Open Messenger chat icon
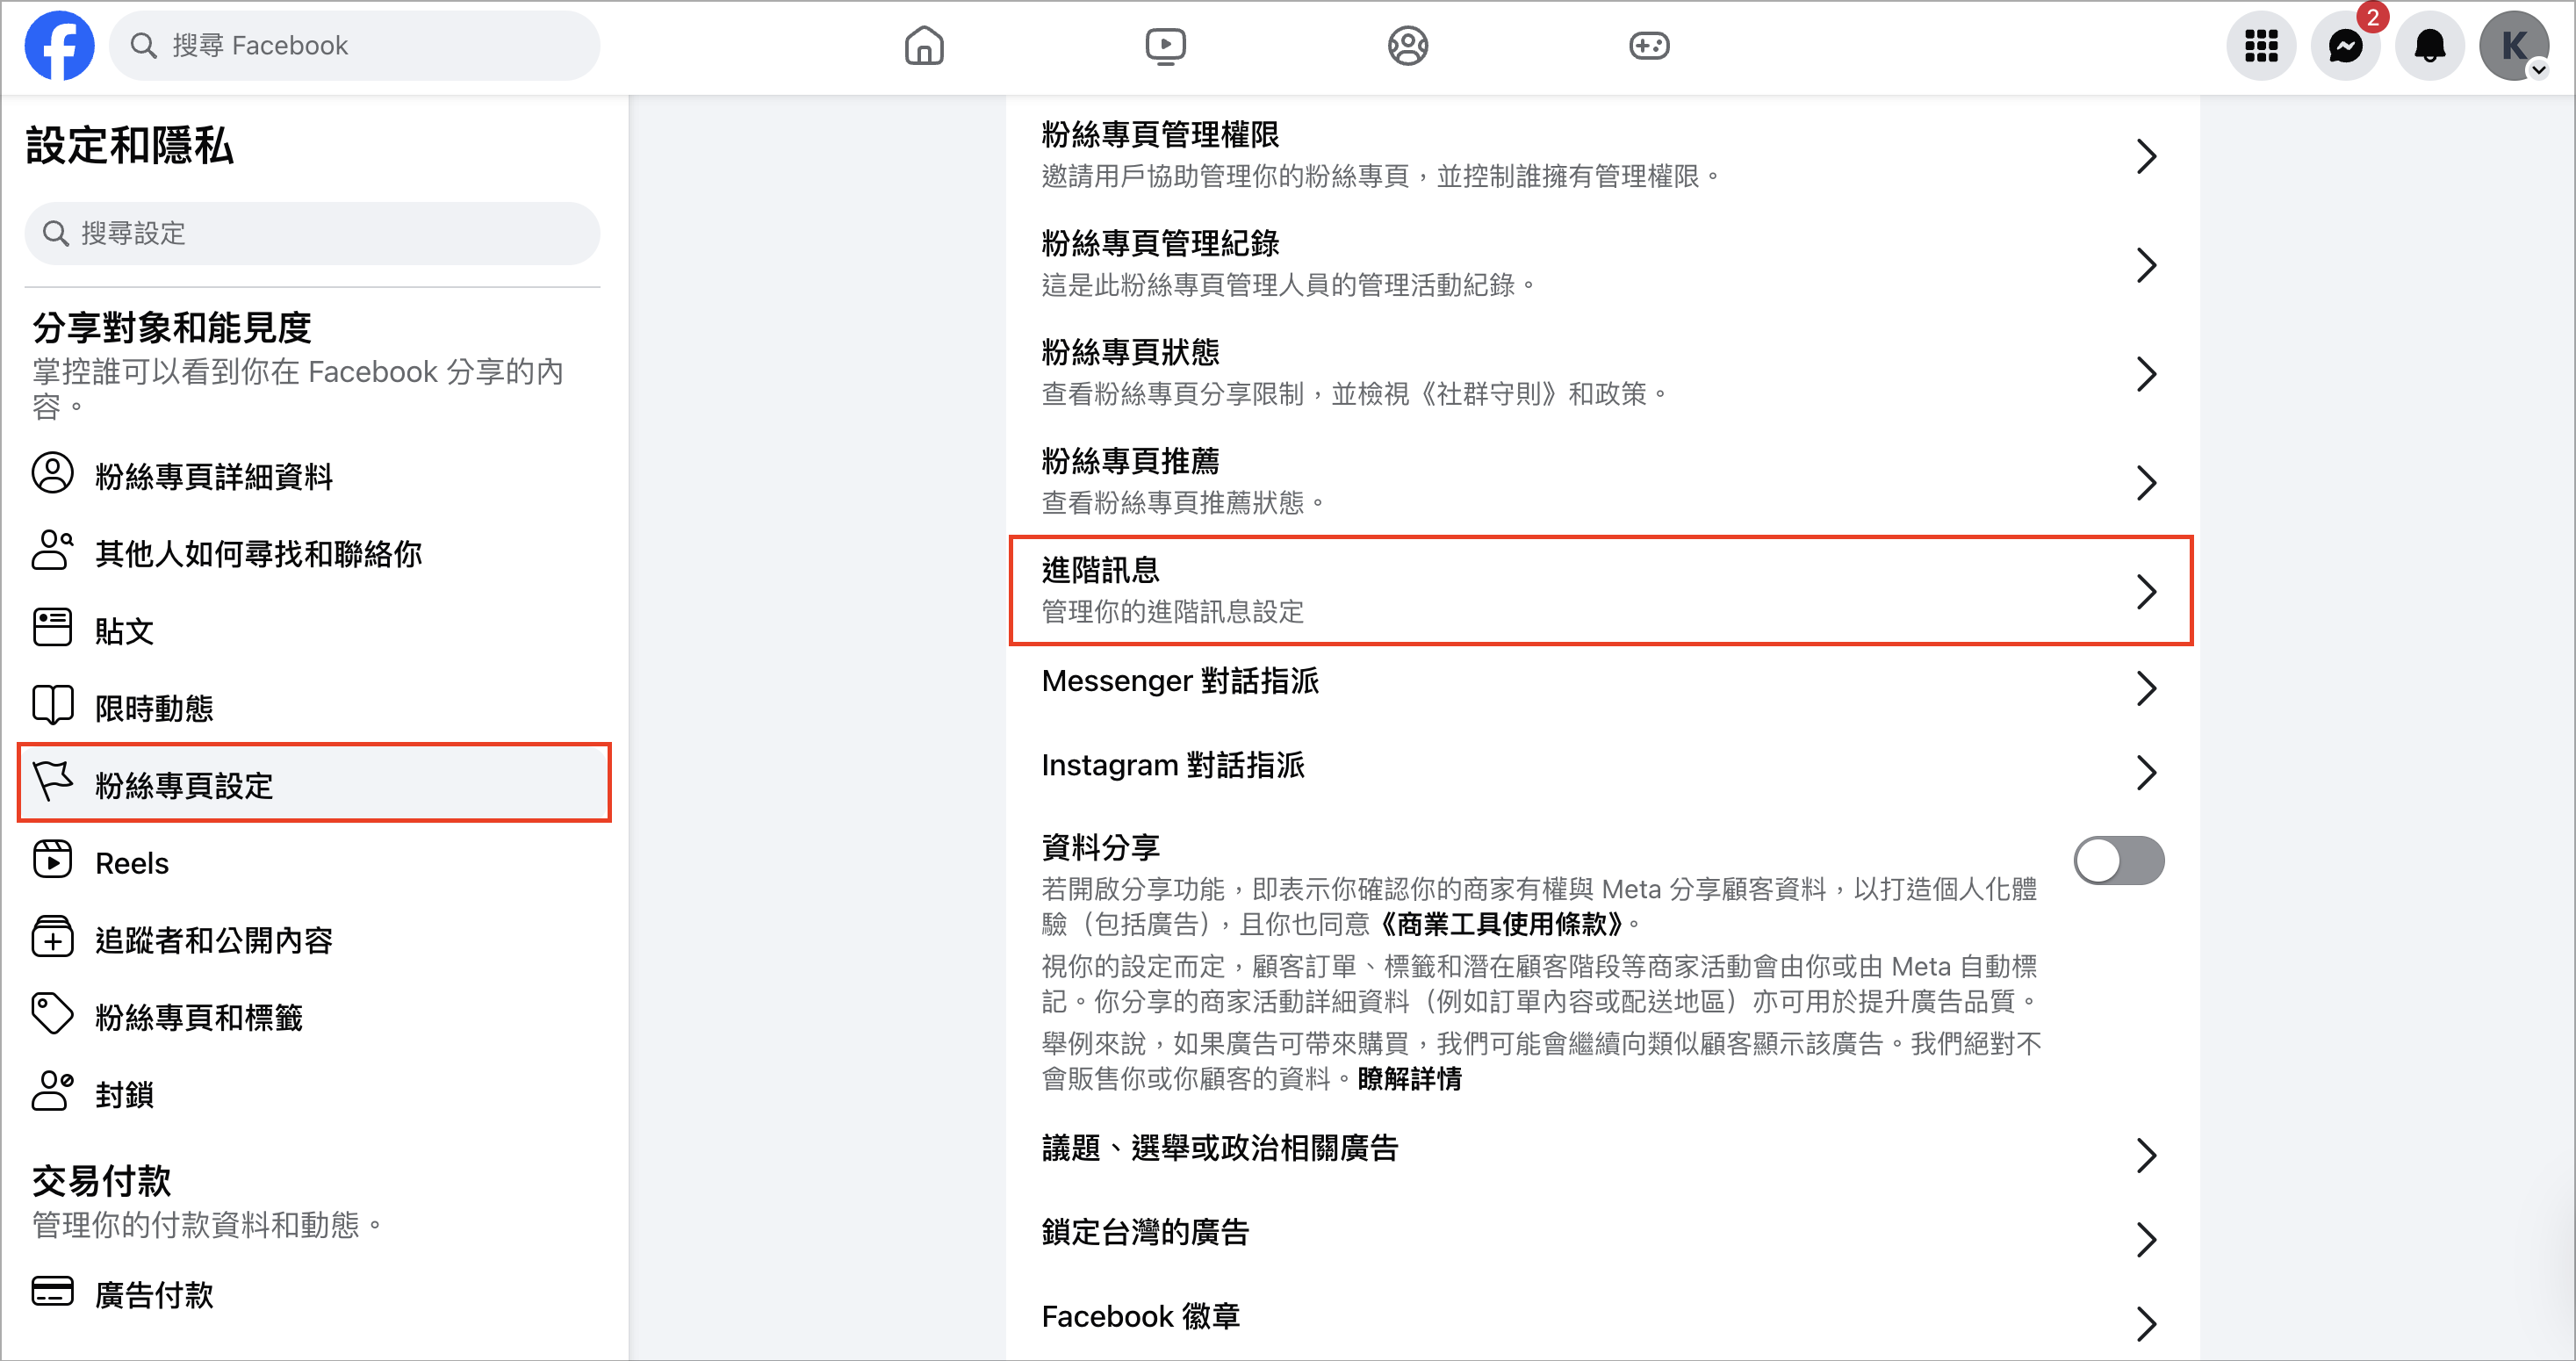This screenshot has height=1361, width=2576. [2345, 46]
